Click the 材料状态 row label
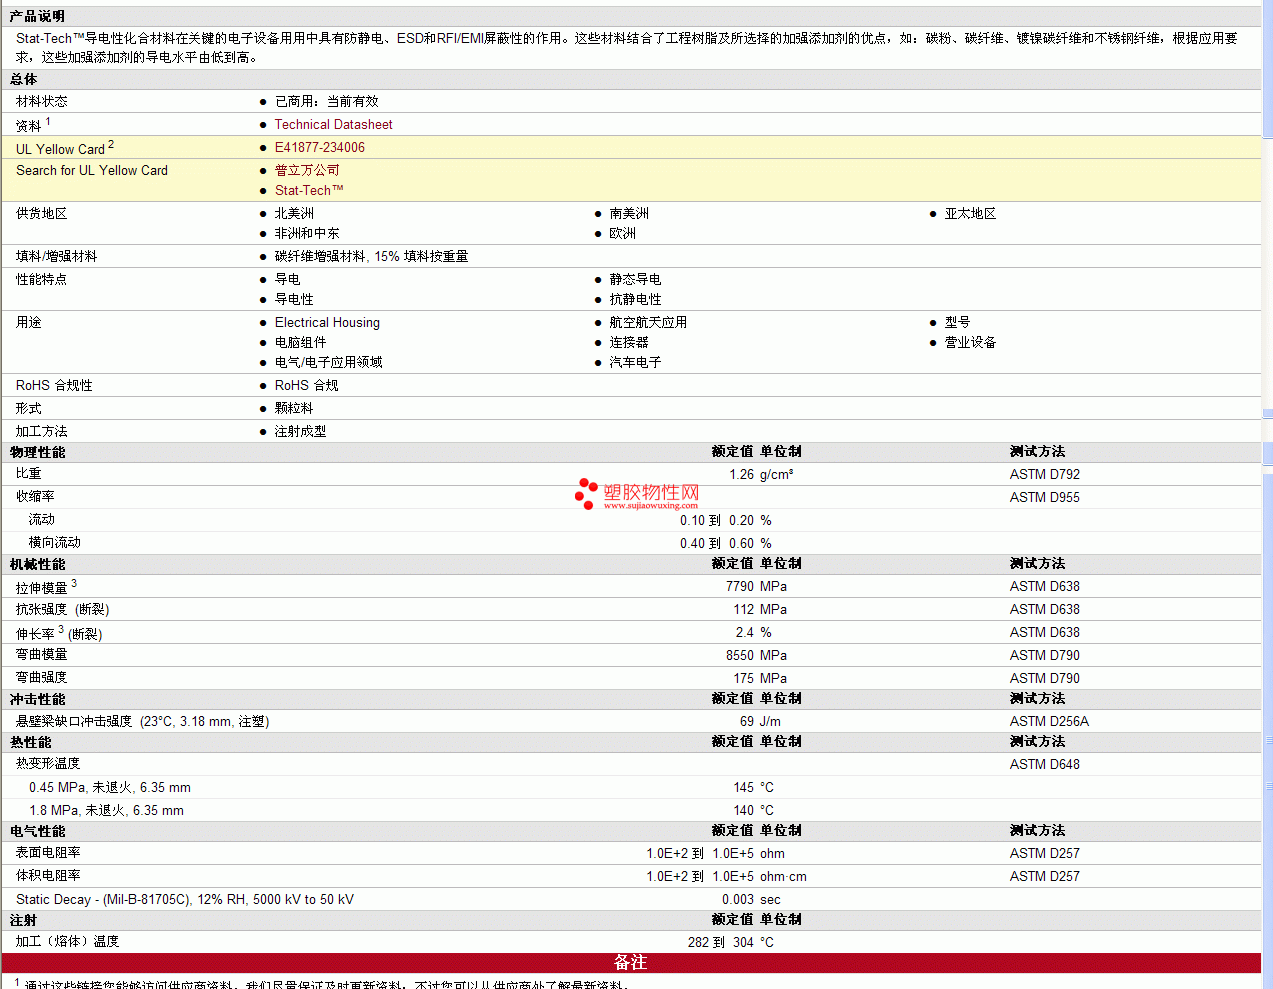 [42, 101]
